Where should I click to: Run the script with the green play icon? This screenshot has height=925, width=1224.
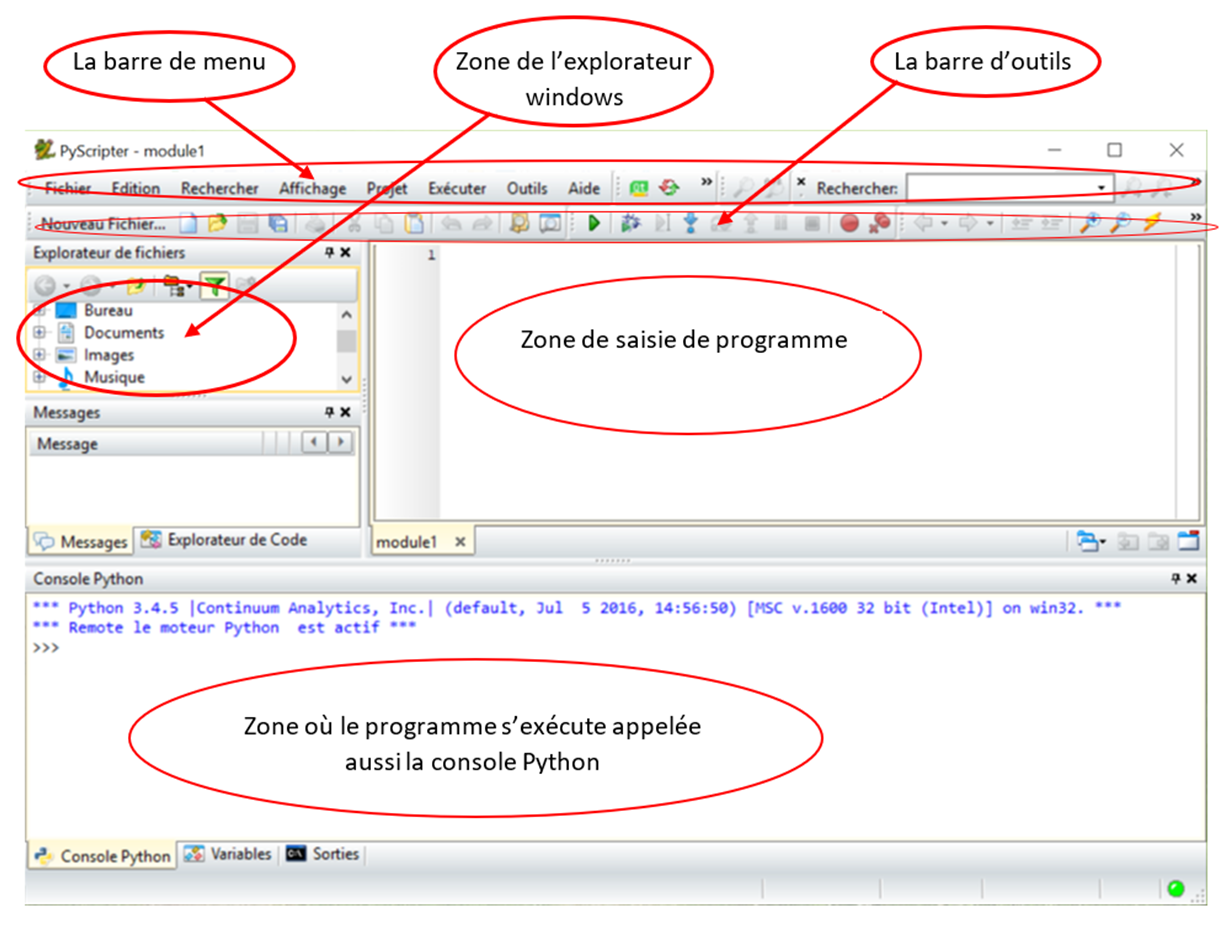[593, 224]
